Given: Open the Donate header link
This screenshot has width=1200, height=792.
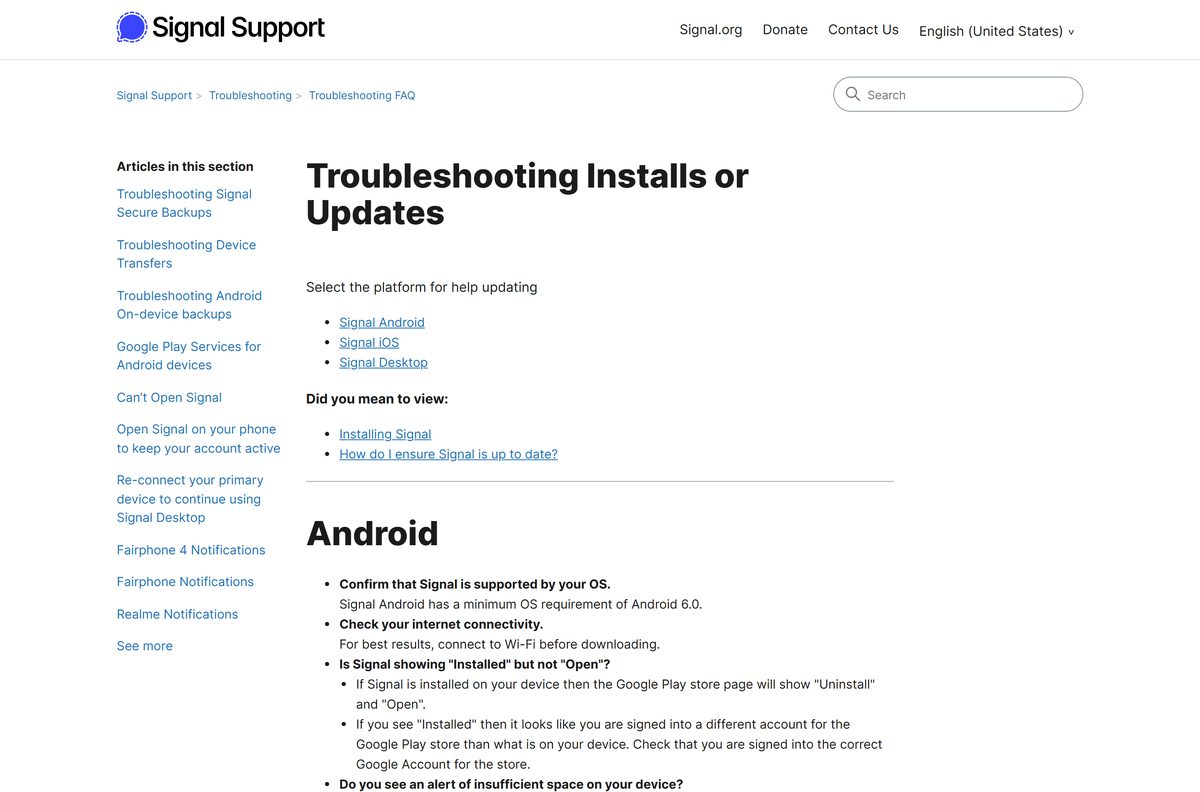Looking at the screenshot, I should [785, 30].
